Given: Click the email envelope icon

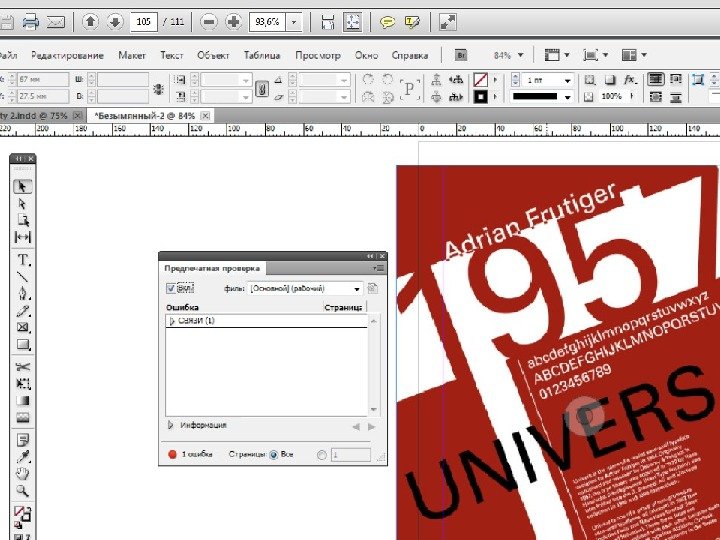Looking at the screenshot, I should click(56, 22).
